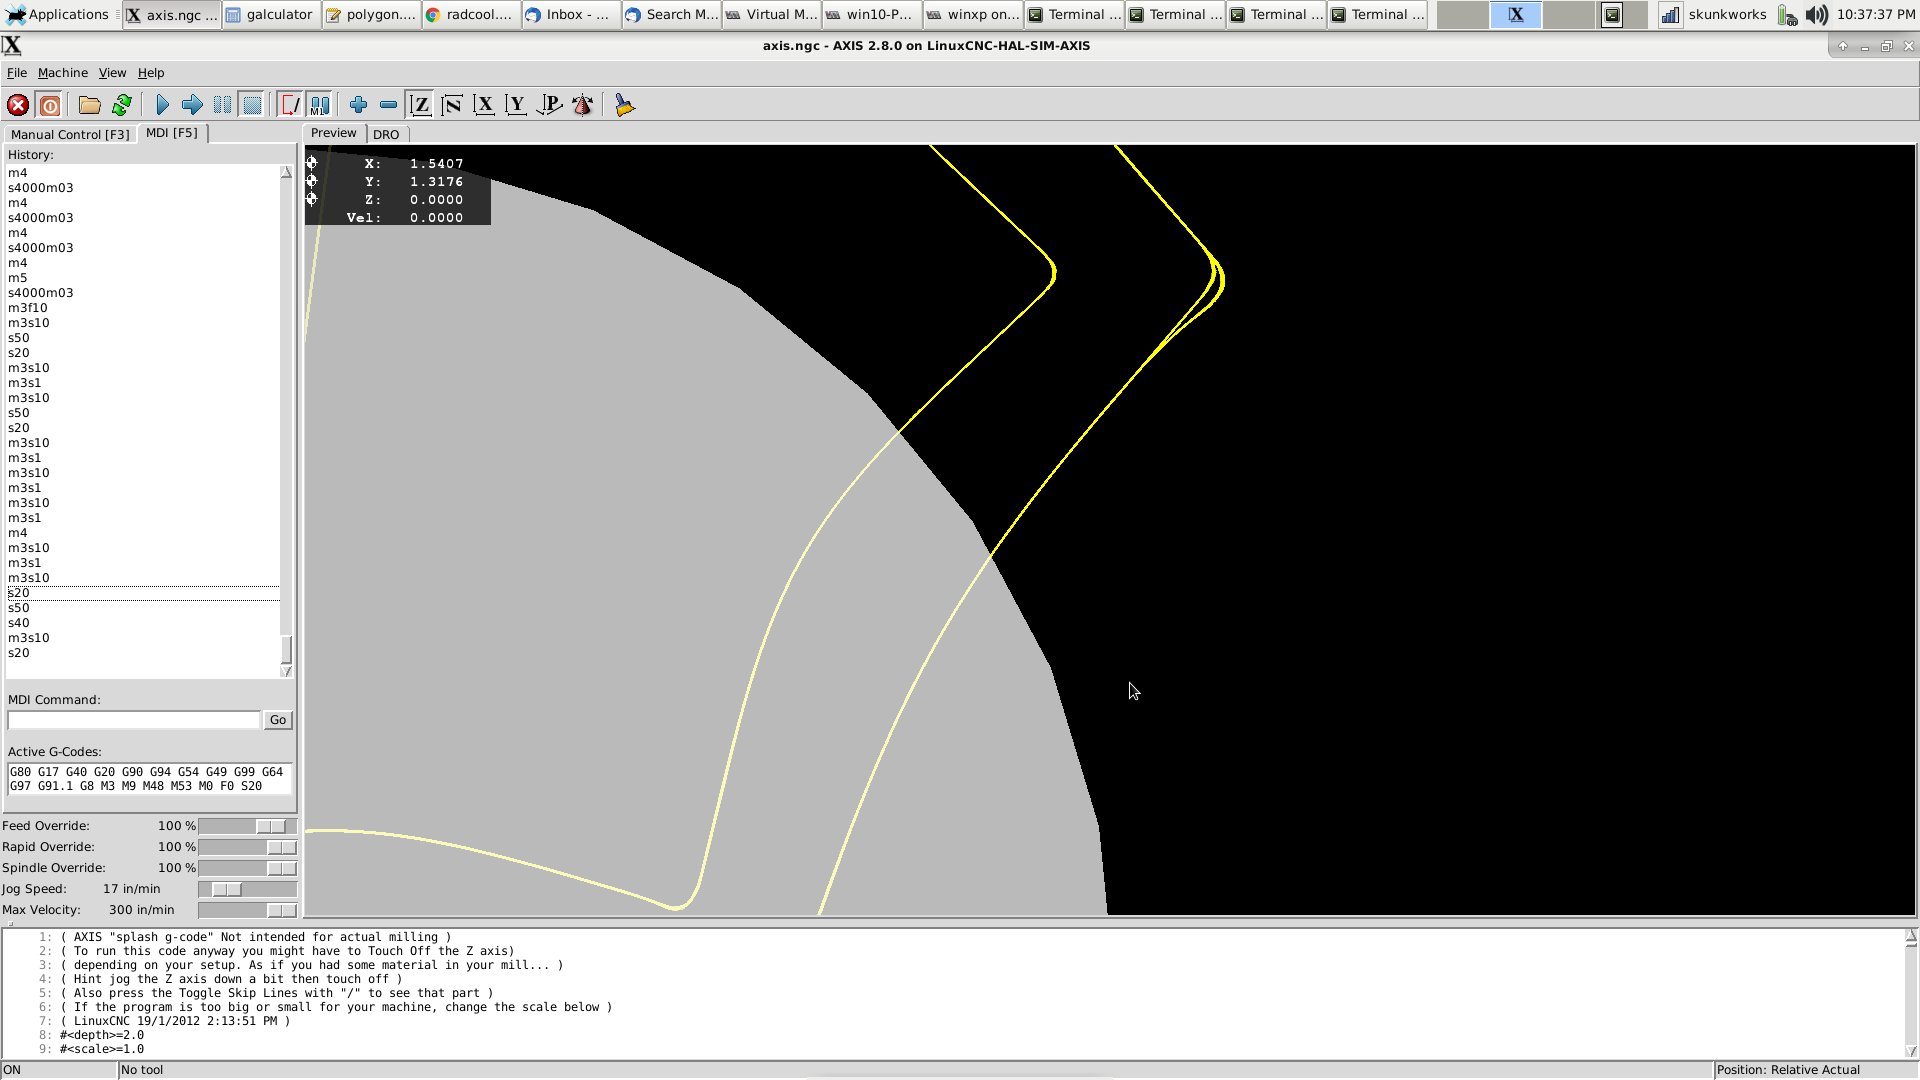Select G-code line 9 #<scale>=1.0
Screen dimensions: 1920x1080
tap(102, 1049)
